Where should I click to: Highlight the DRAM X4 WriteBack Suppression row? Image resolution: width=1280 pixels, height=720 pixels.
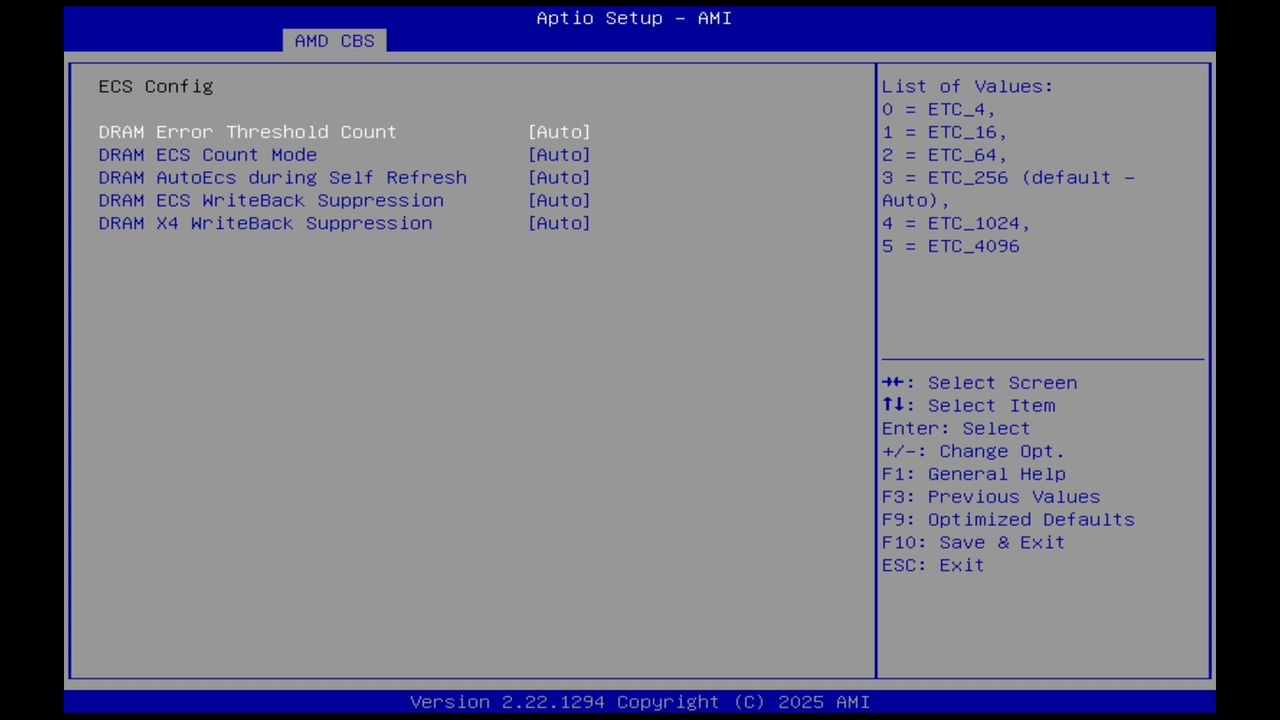[265, 223]
